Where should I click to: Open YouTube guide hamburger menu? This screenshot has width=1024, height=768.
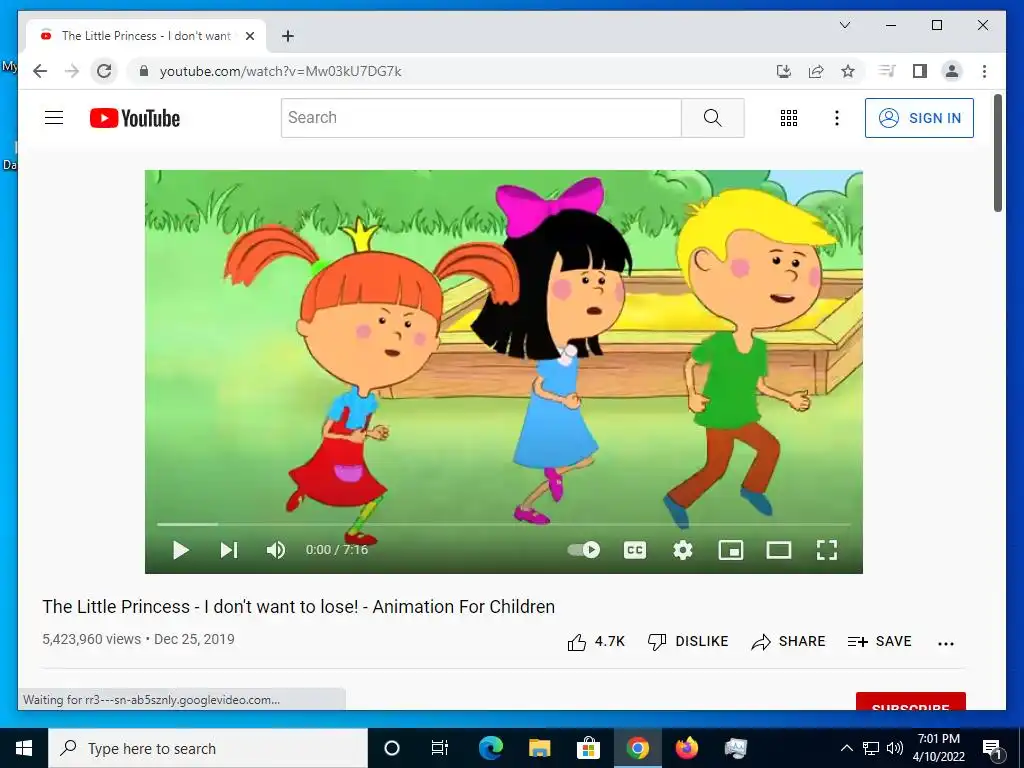point(54,118)
